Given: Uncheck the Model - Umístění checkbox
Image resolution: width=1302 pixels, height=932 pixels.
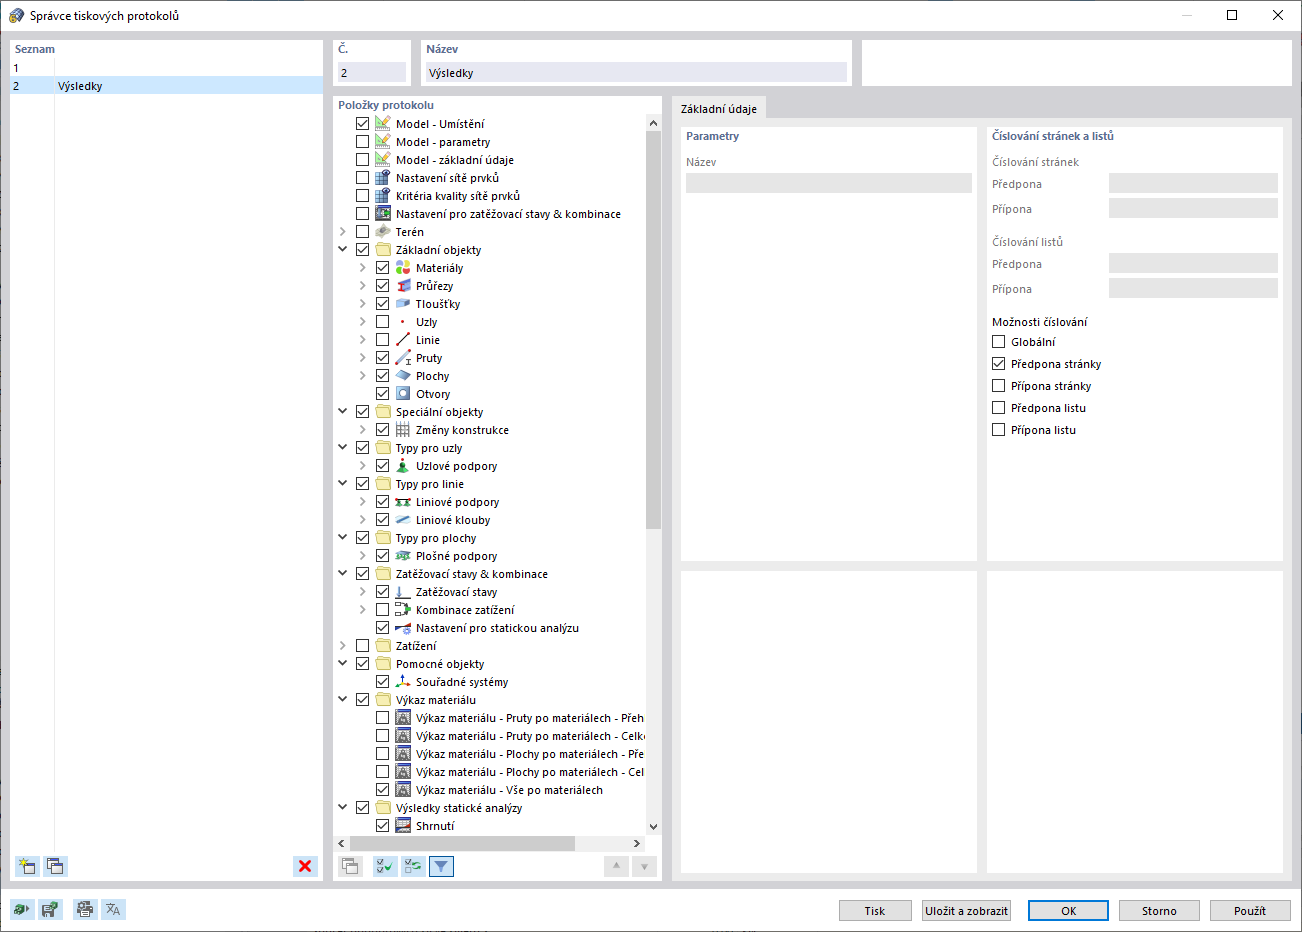Looking at the screenshot, I should 362,124.
